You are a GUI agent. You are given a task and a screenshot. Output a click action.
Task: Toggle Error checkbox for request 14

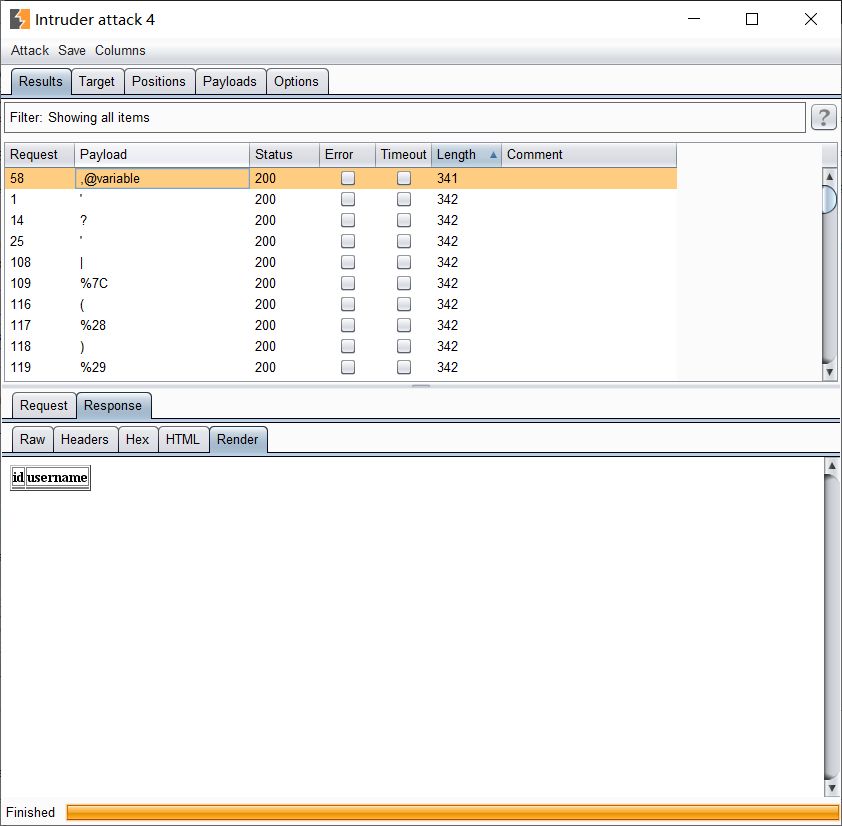(x=348, y=220)
